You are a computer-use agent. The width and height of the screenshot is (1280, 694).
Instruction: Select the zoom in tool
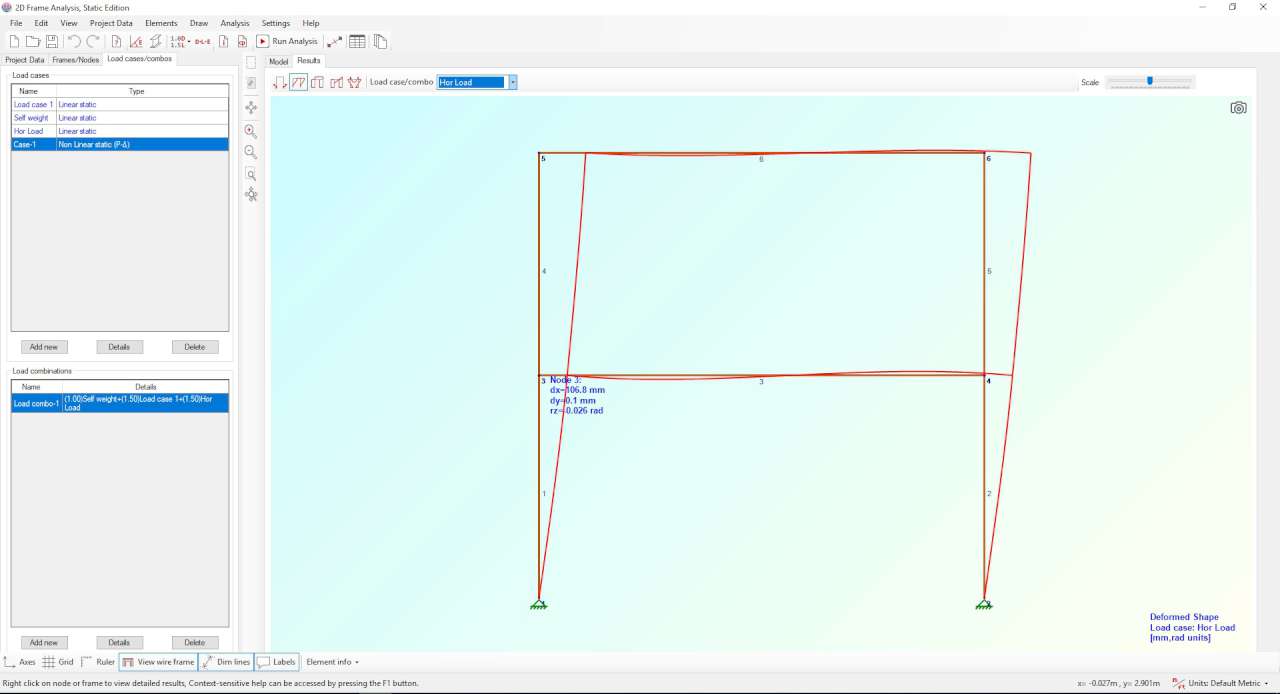(251, 131)
